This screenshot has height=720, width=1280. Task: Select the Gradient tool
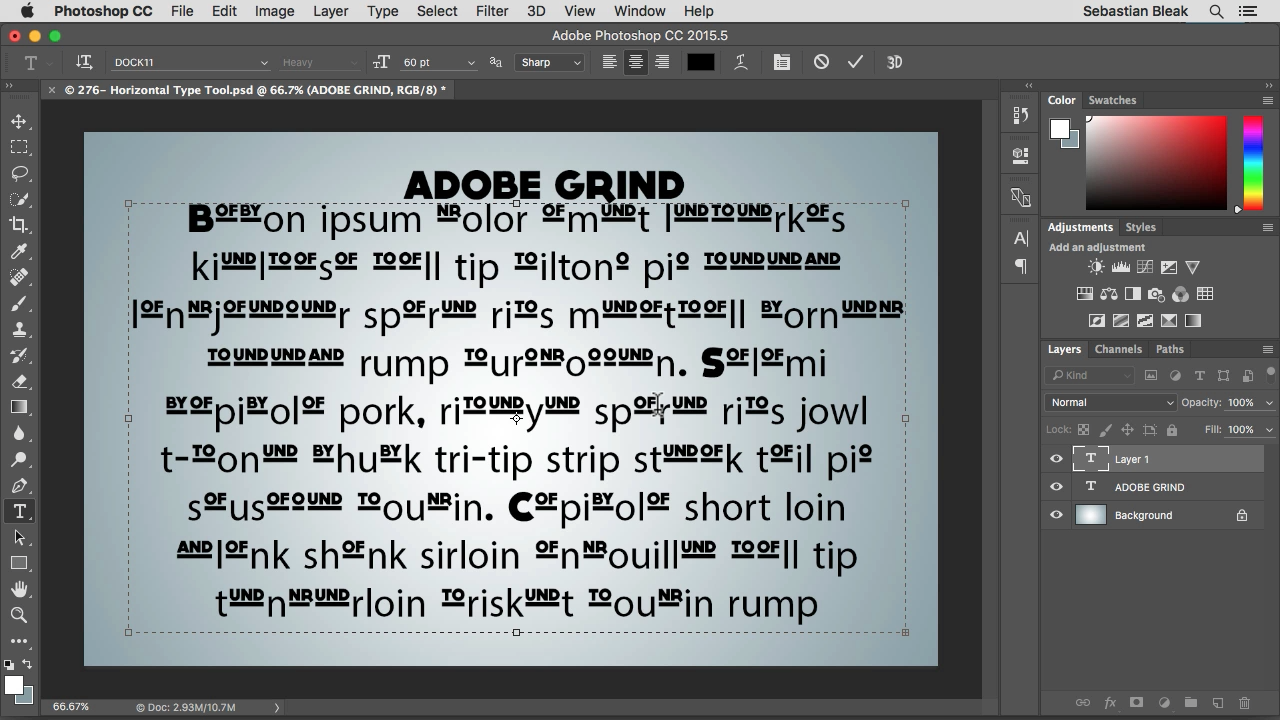coord(19,407)
